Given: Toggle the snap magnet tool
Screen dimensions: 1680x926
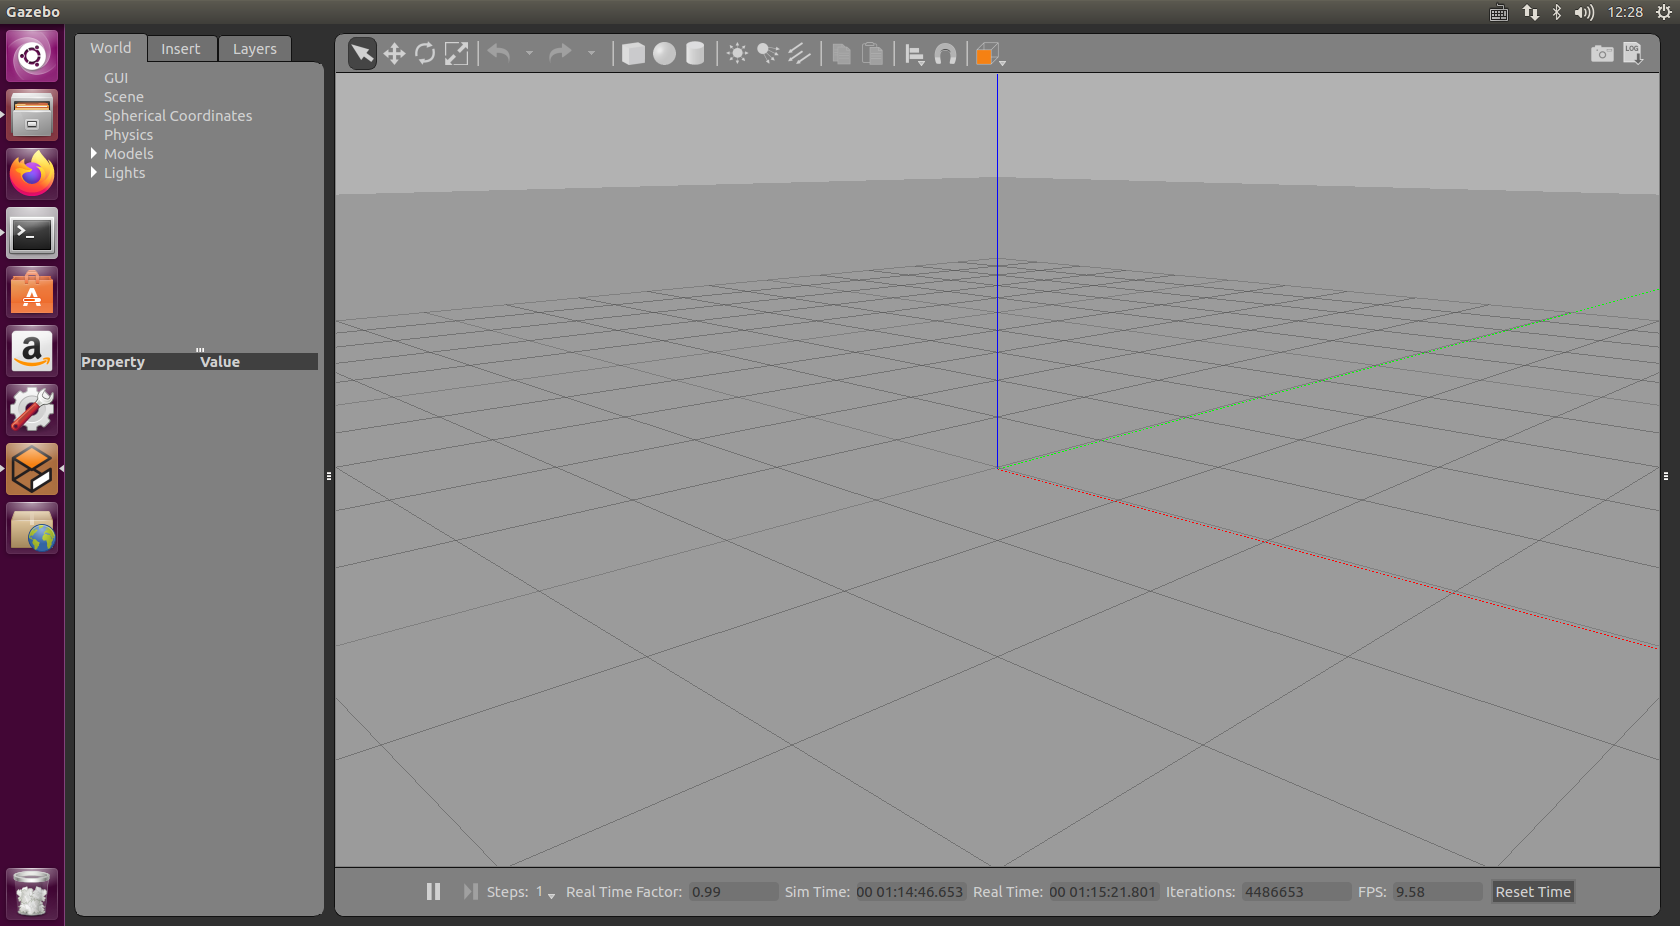Looking at the screenshot, I should point(945,54).
